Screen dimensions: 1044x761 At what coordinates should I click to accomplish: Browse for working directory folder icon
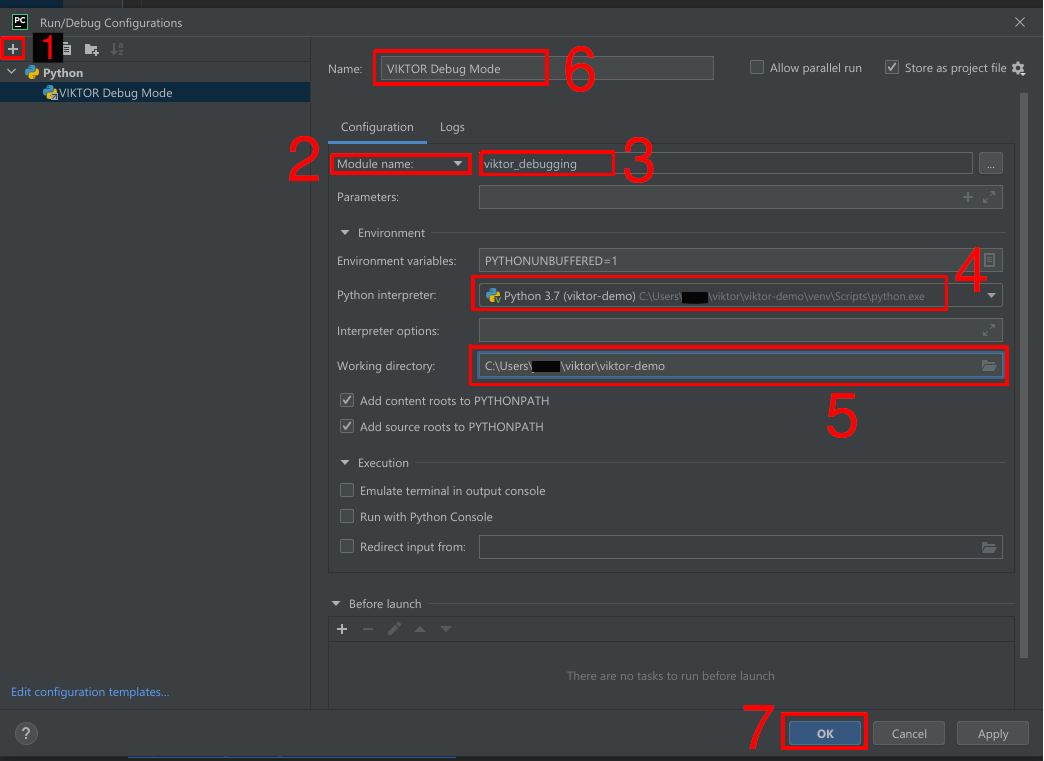tap(989, 366)
